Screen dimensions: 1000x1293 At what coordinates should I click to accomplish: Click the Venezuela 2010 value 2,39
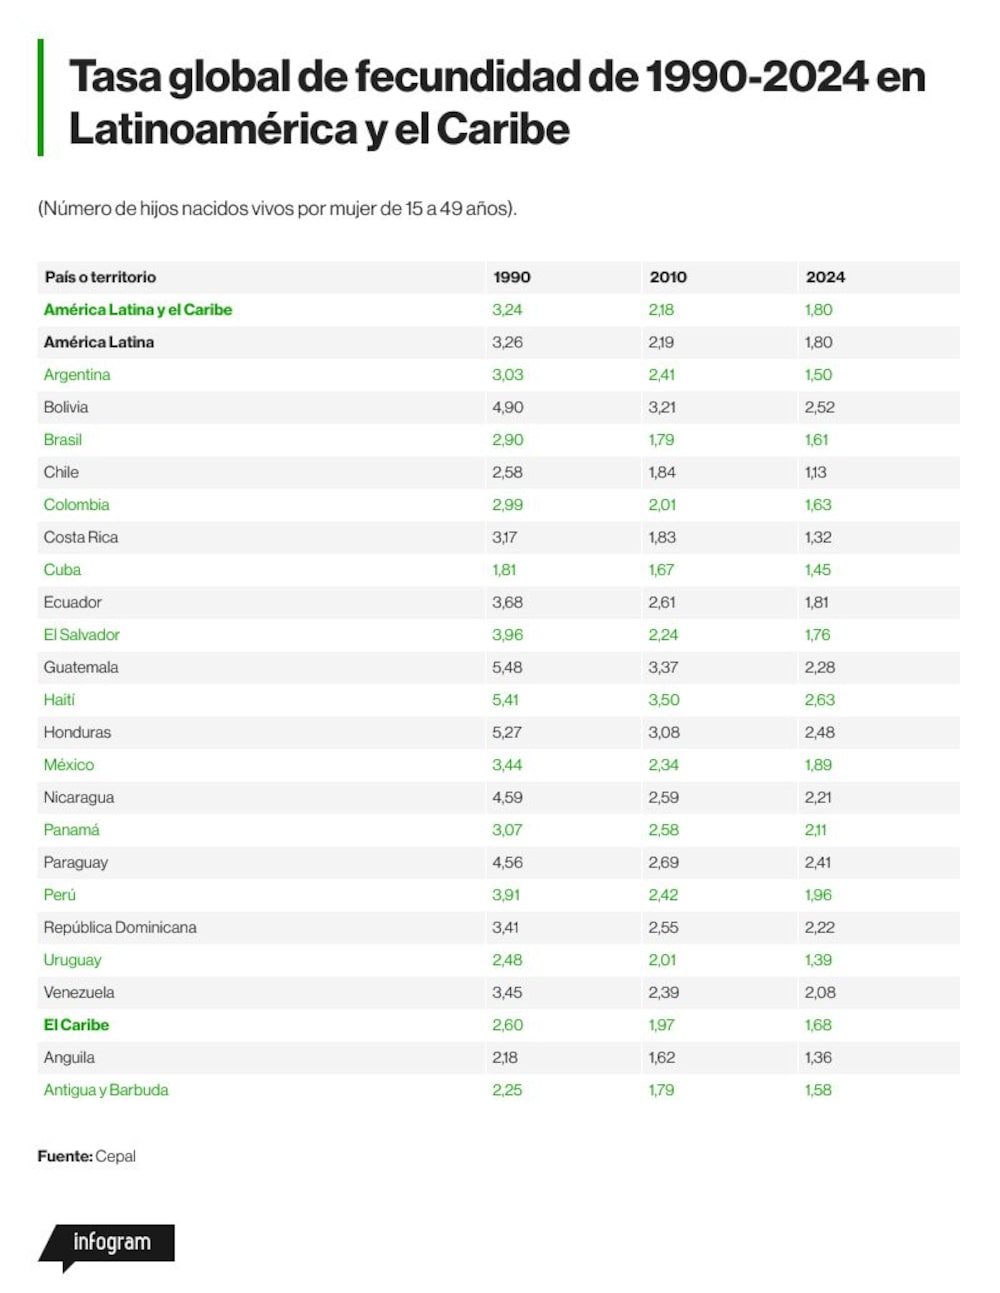tap(663, 992)
